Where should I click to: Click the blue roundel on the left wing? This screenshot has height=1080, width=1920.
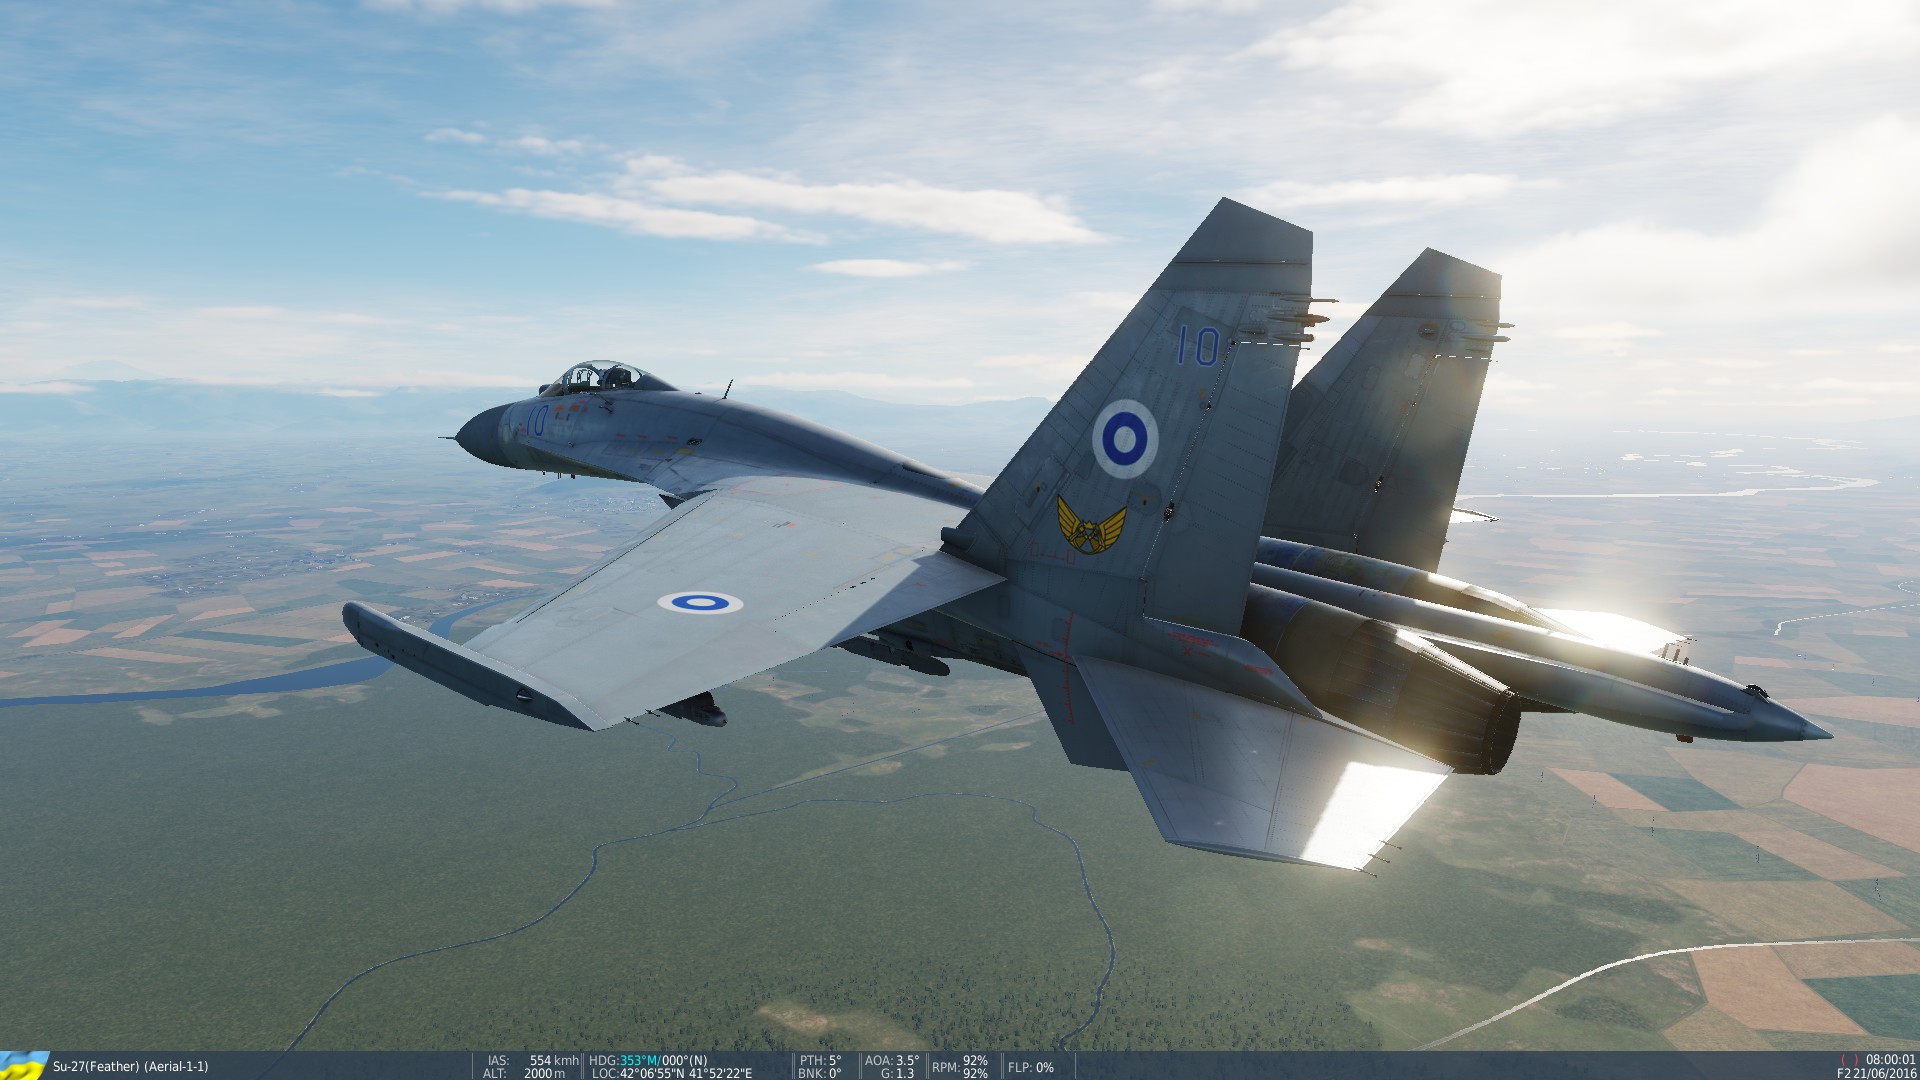pos(699,602)
